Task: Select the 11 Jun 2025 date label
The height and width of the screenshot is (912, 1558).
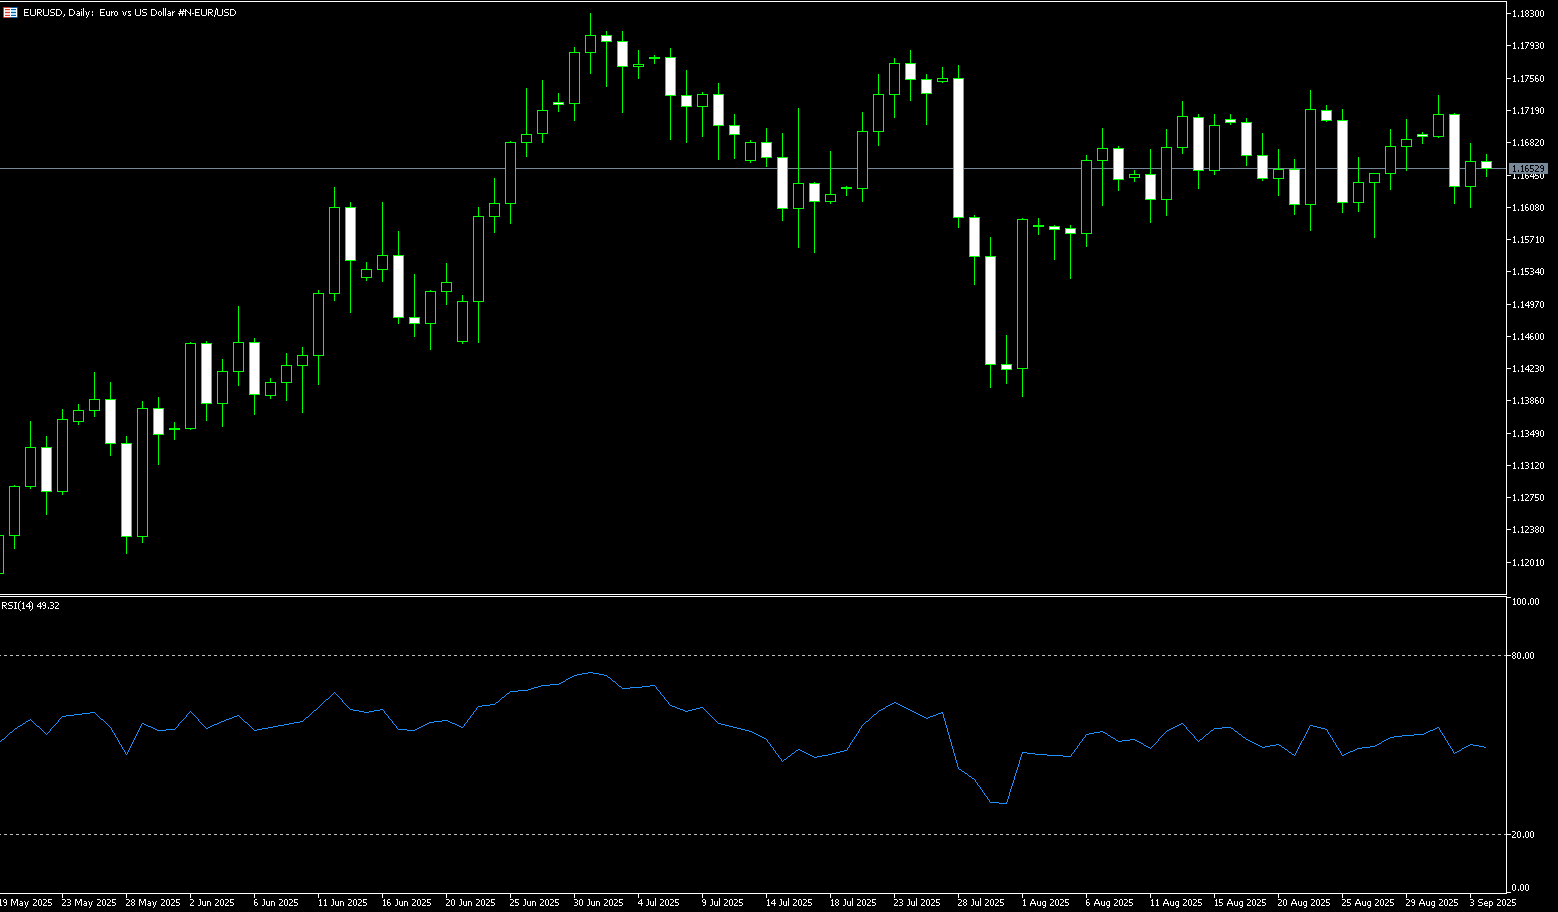Action: coord(342,903)
